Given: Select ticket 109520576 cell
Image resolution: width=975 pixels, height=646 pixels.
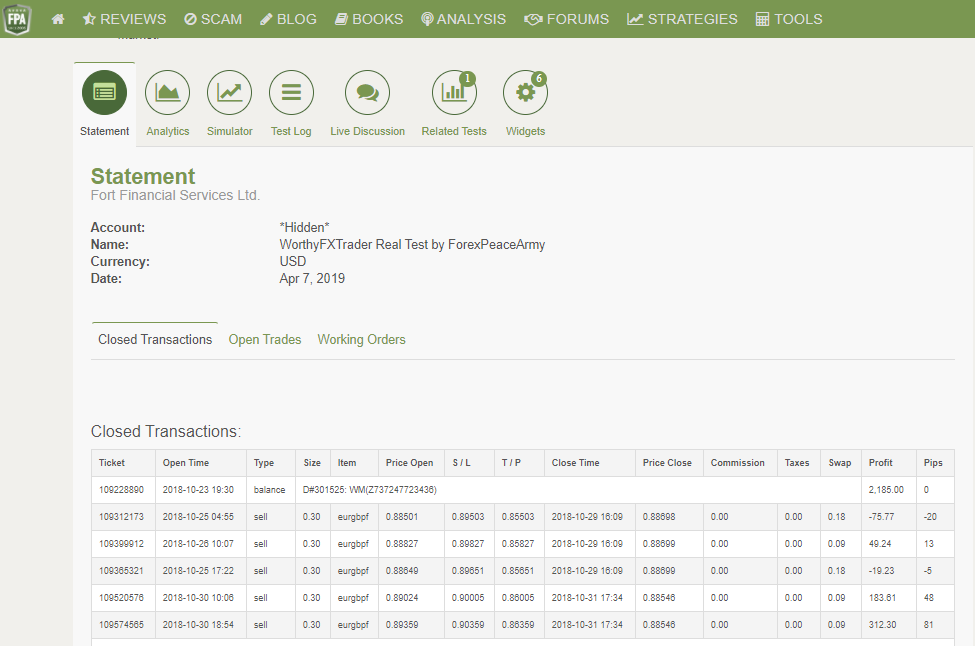Looking at the screenshot, I should [121, 598].
